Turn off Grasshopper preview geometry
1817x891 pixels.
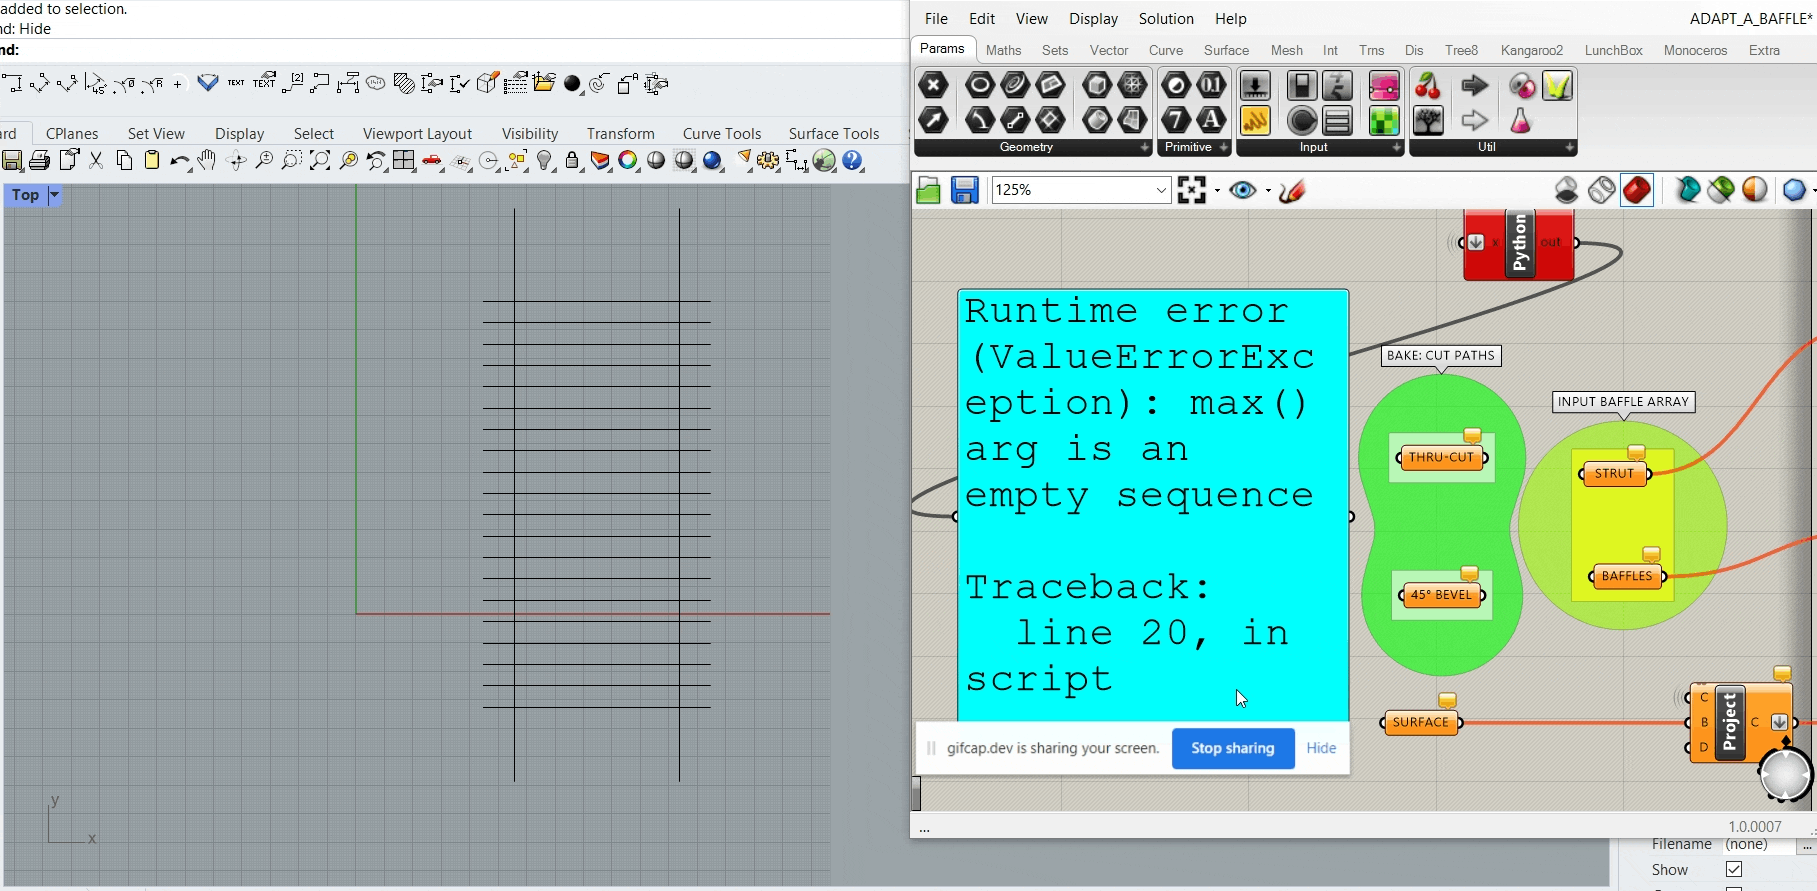(1567, 190)
